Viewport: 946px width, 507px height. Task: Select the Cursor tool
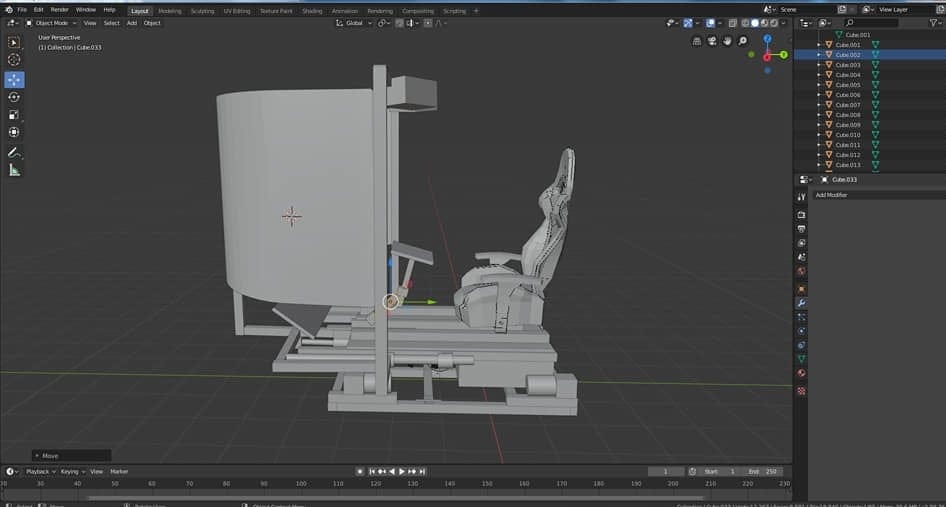(14, 59)
